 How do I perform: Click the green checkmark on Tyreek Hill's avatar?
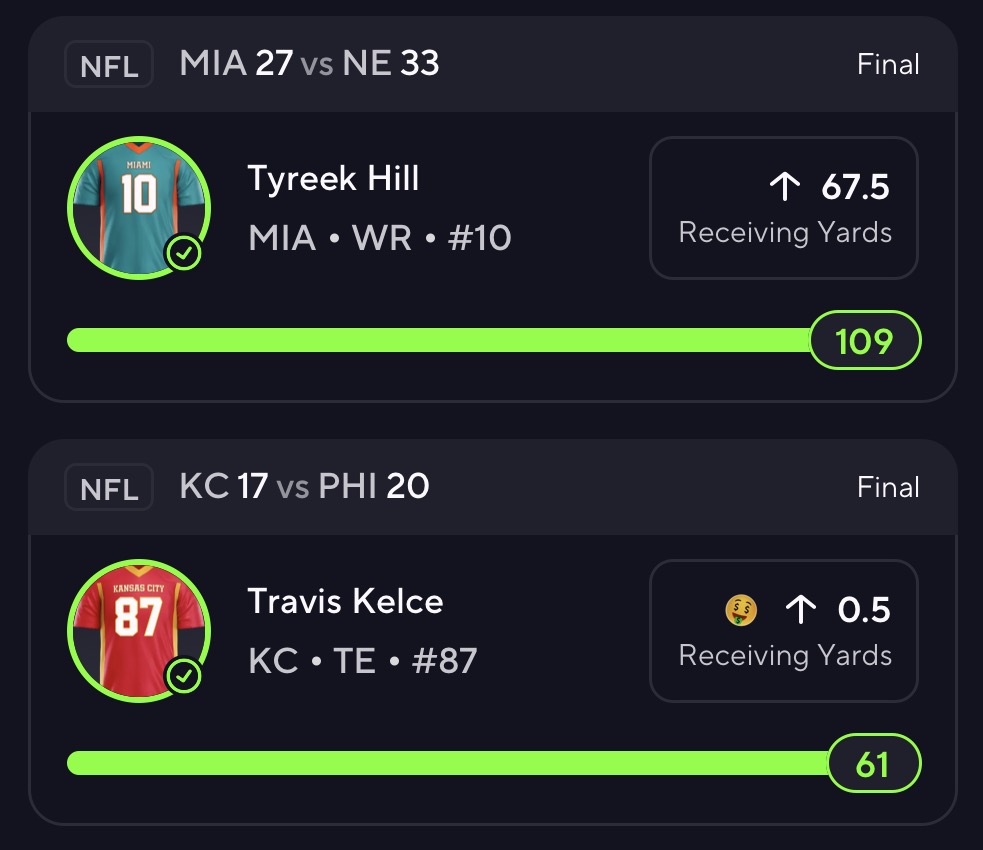[184, 254]
